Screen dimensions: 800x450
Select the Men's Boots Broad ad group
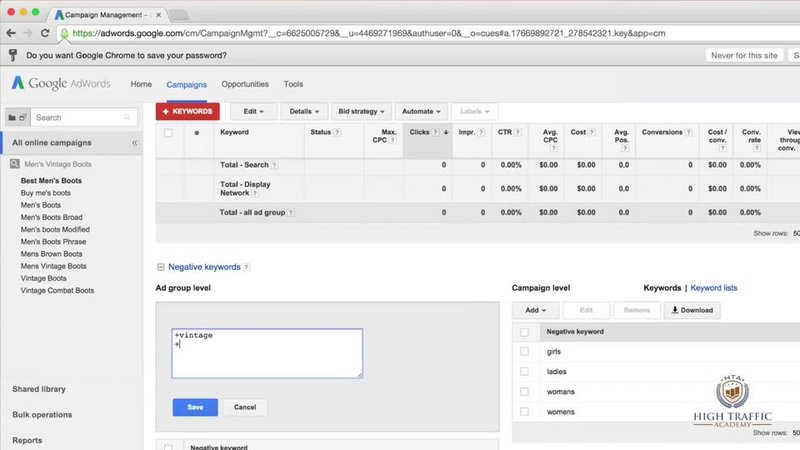51,217
